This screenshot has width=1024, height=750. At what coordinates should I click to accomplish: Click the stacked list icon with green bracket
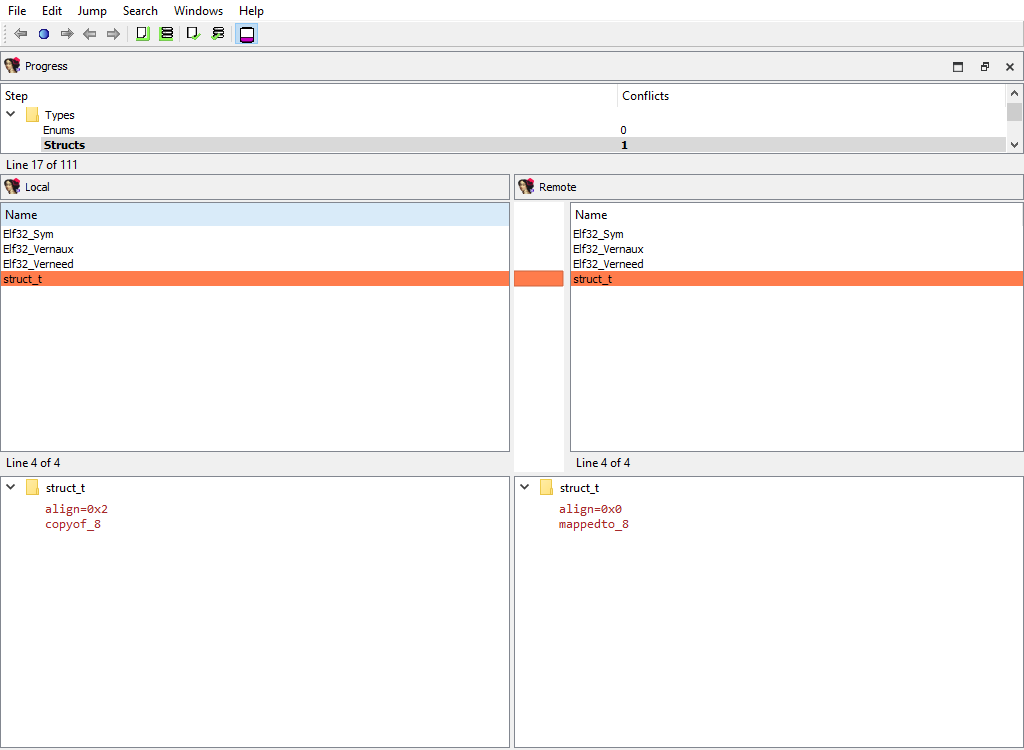tap(166, 34)
